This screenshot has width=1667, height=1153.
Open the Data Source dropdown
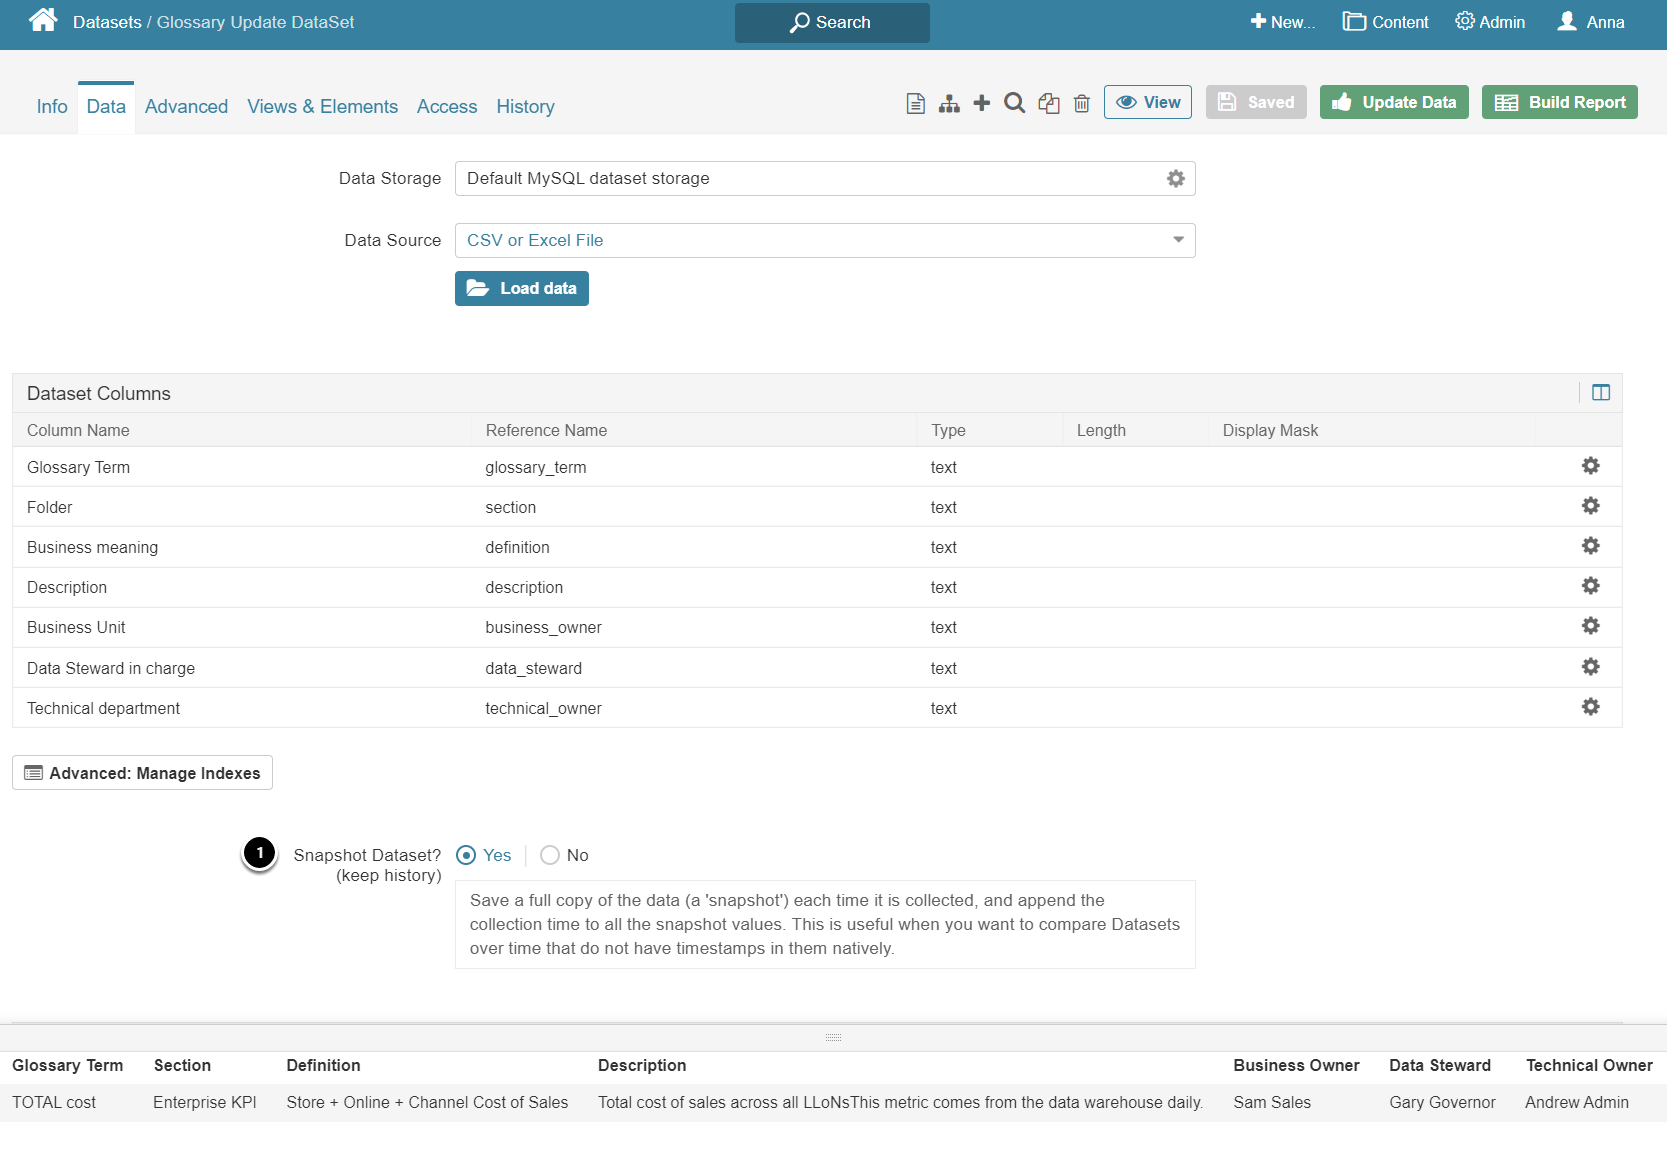click(1178, 240)
